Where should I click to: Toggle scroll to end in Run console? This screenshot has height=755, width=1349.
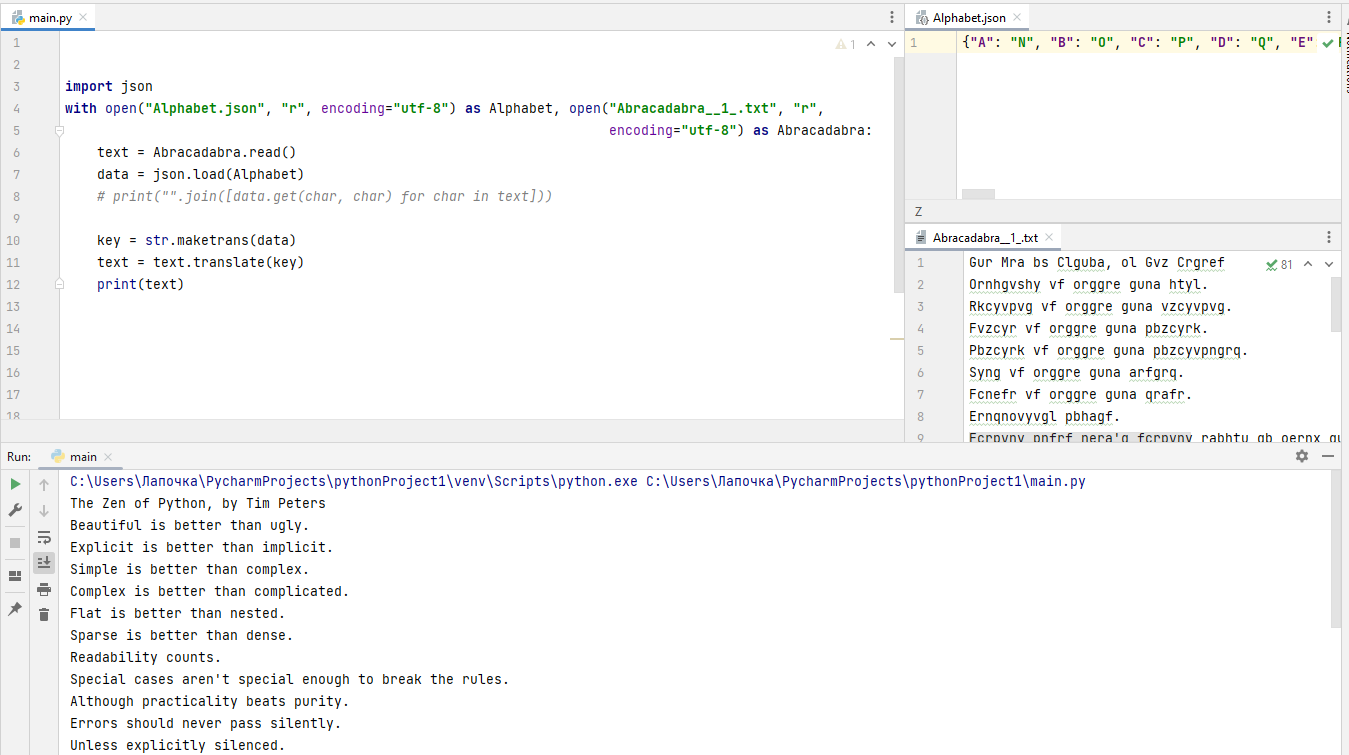44,563
